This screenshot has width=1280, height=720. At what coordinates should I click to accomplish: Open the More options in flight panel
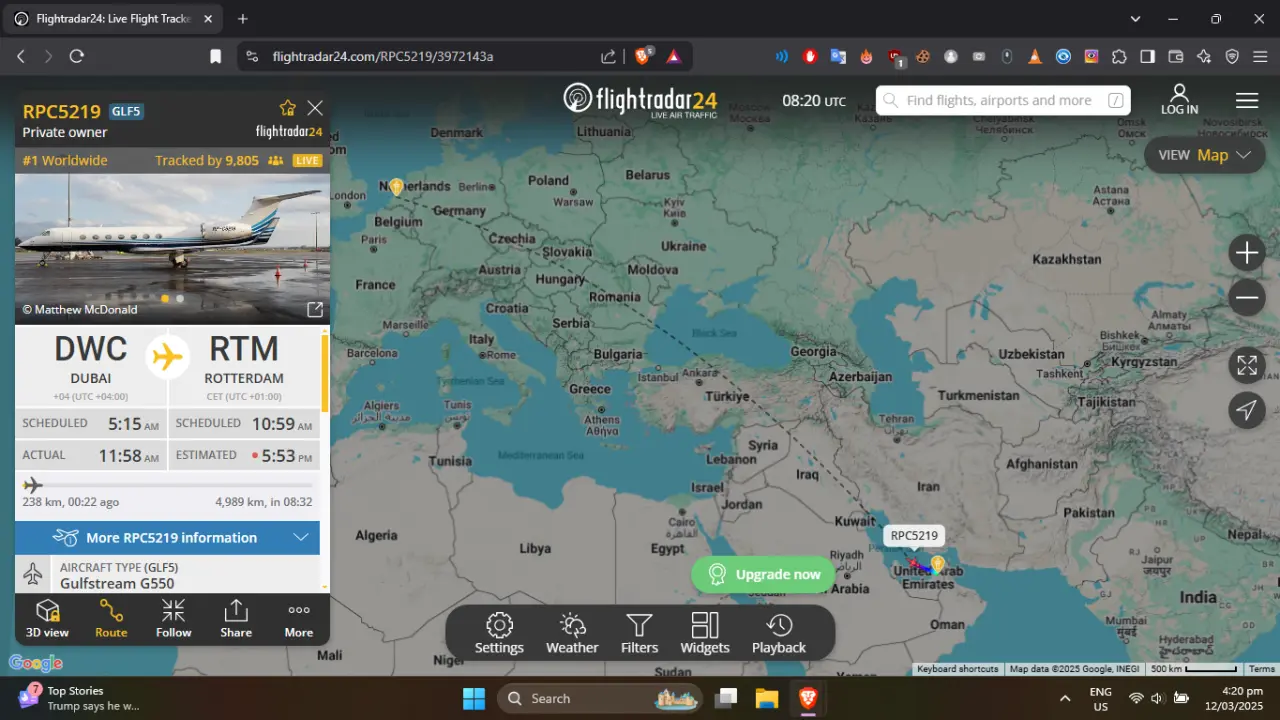(299, 618)
